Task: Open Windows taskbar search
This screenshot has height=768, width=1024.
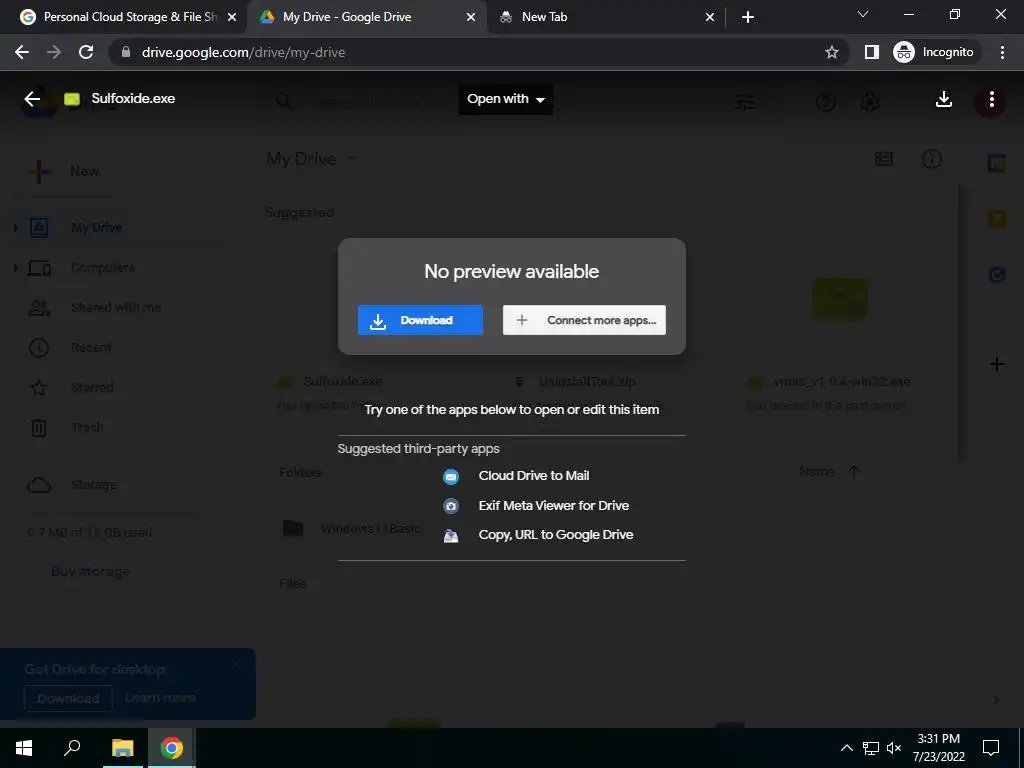Action: pyautogui.click(x=72, y=748)
